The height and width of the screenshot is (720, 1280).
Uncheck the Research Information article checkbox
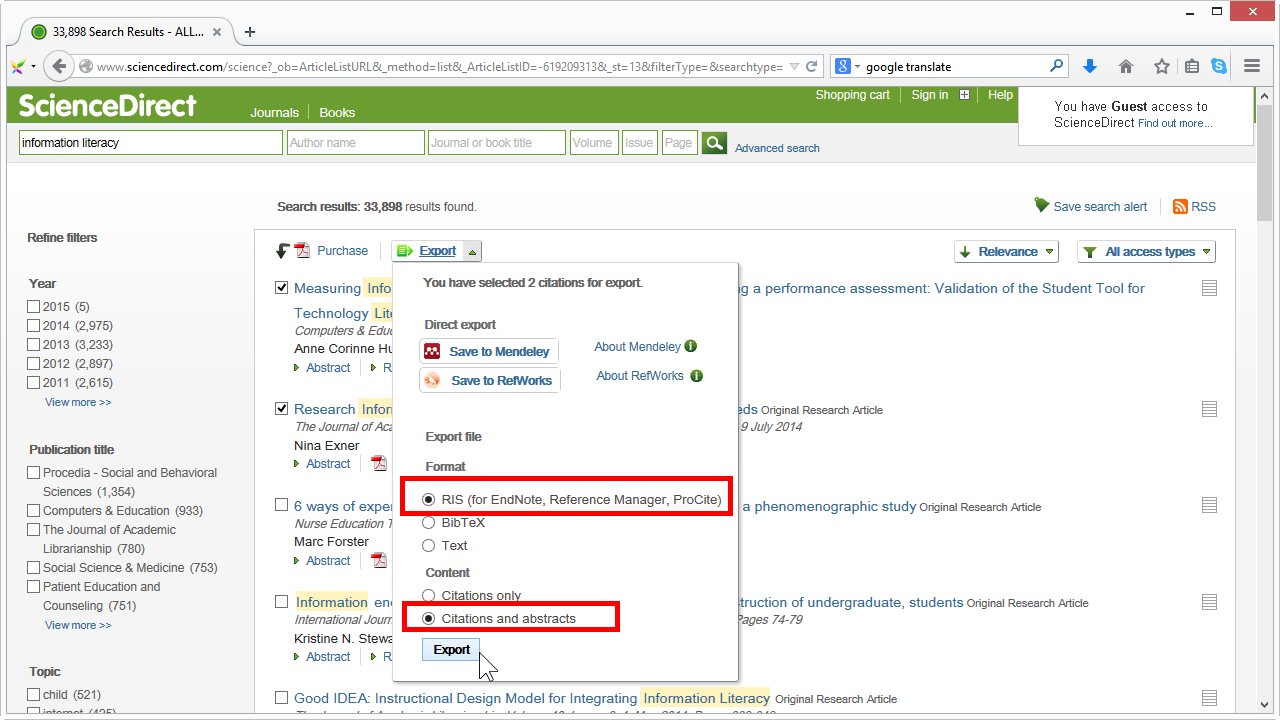(282, 409)
